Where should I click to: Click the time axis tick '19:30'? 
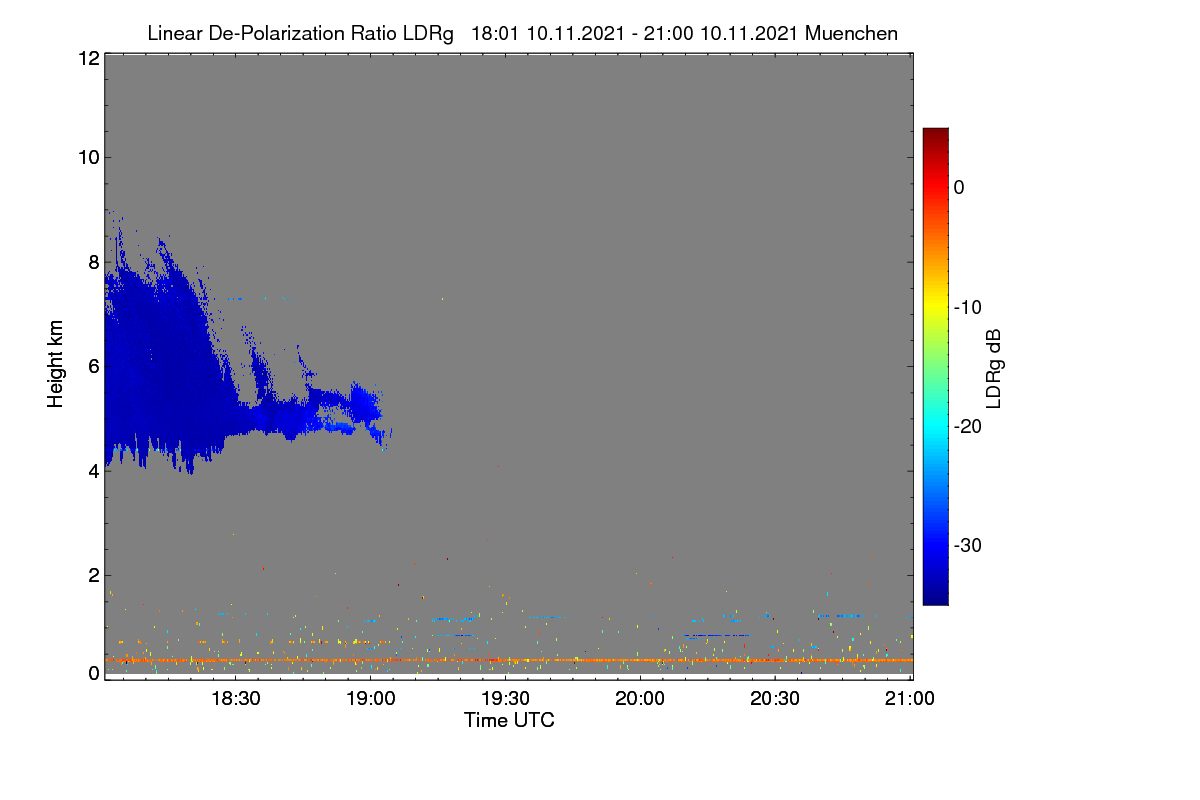tap(506, 698)
